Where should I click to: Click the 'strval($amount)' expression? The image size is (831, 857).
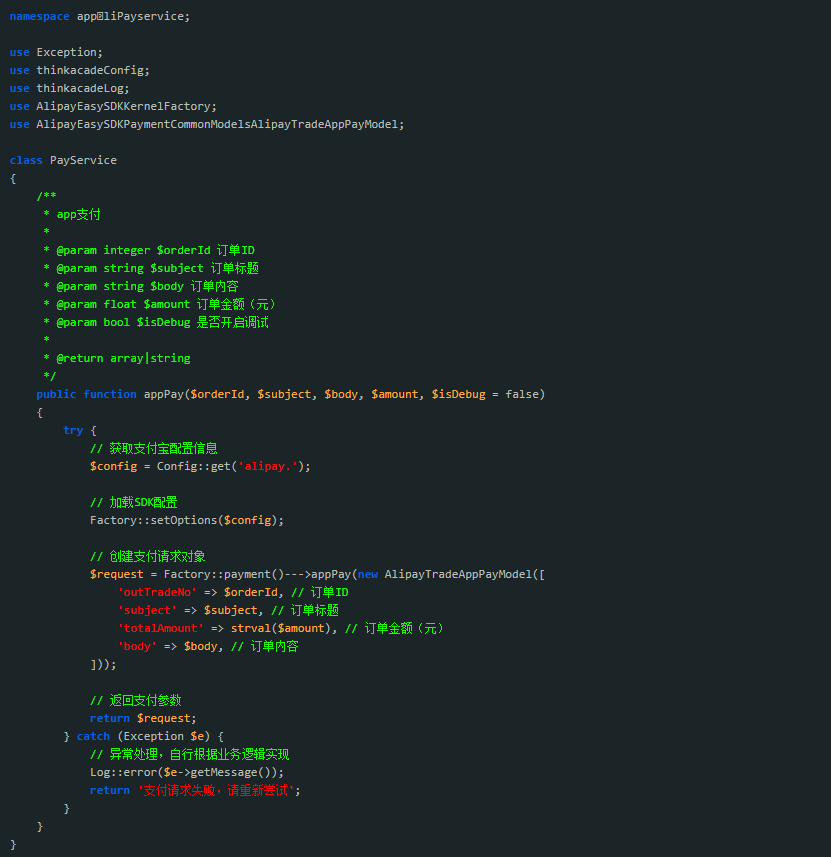pos(281,629)
